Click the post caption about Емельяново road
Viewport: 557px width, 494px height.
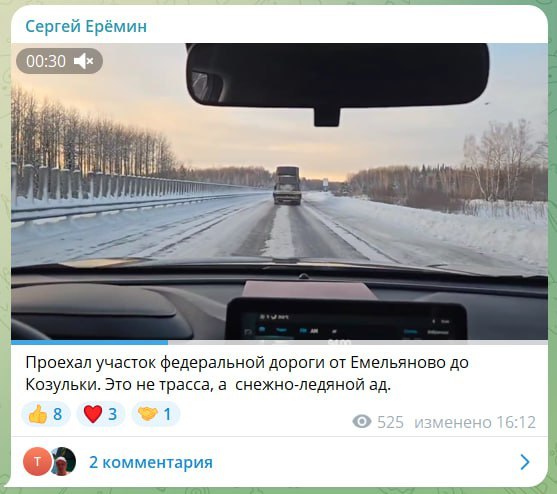pyautogui.click(x=247, y=374)
